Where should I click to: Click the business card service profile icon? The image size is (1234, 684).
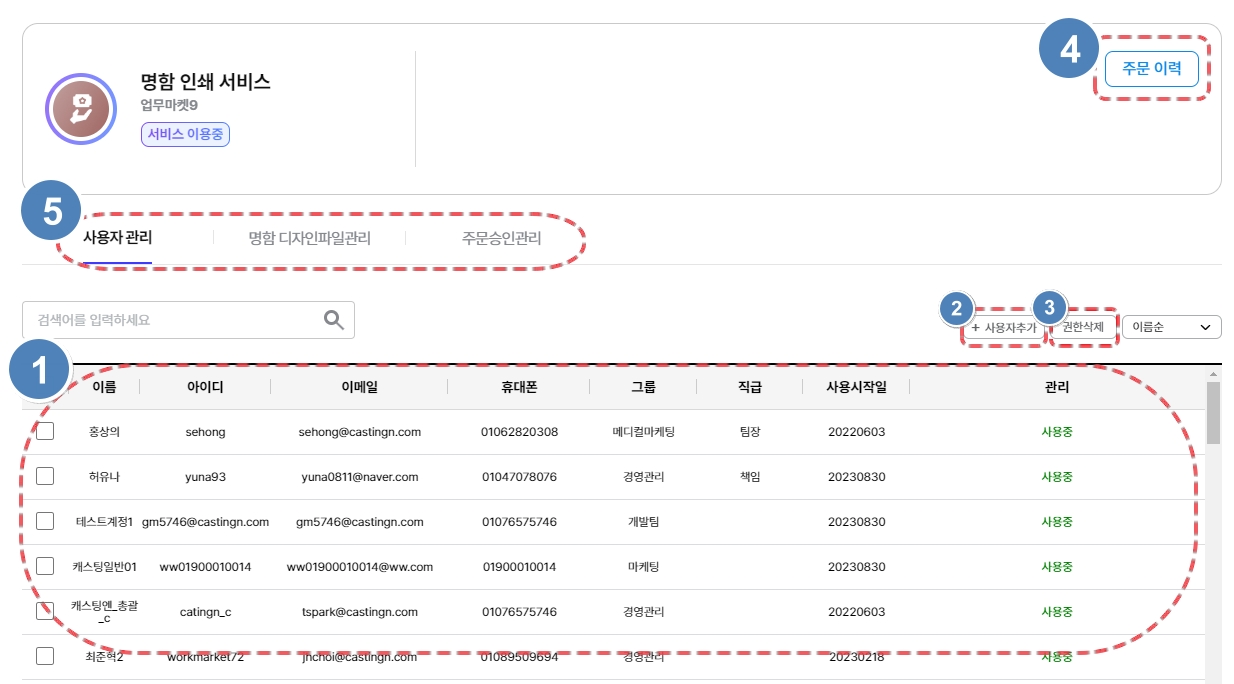82,109
